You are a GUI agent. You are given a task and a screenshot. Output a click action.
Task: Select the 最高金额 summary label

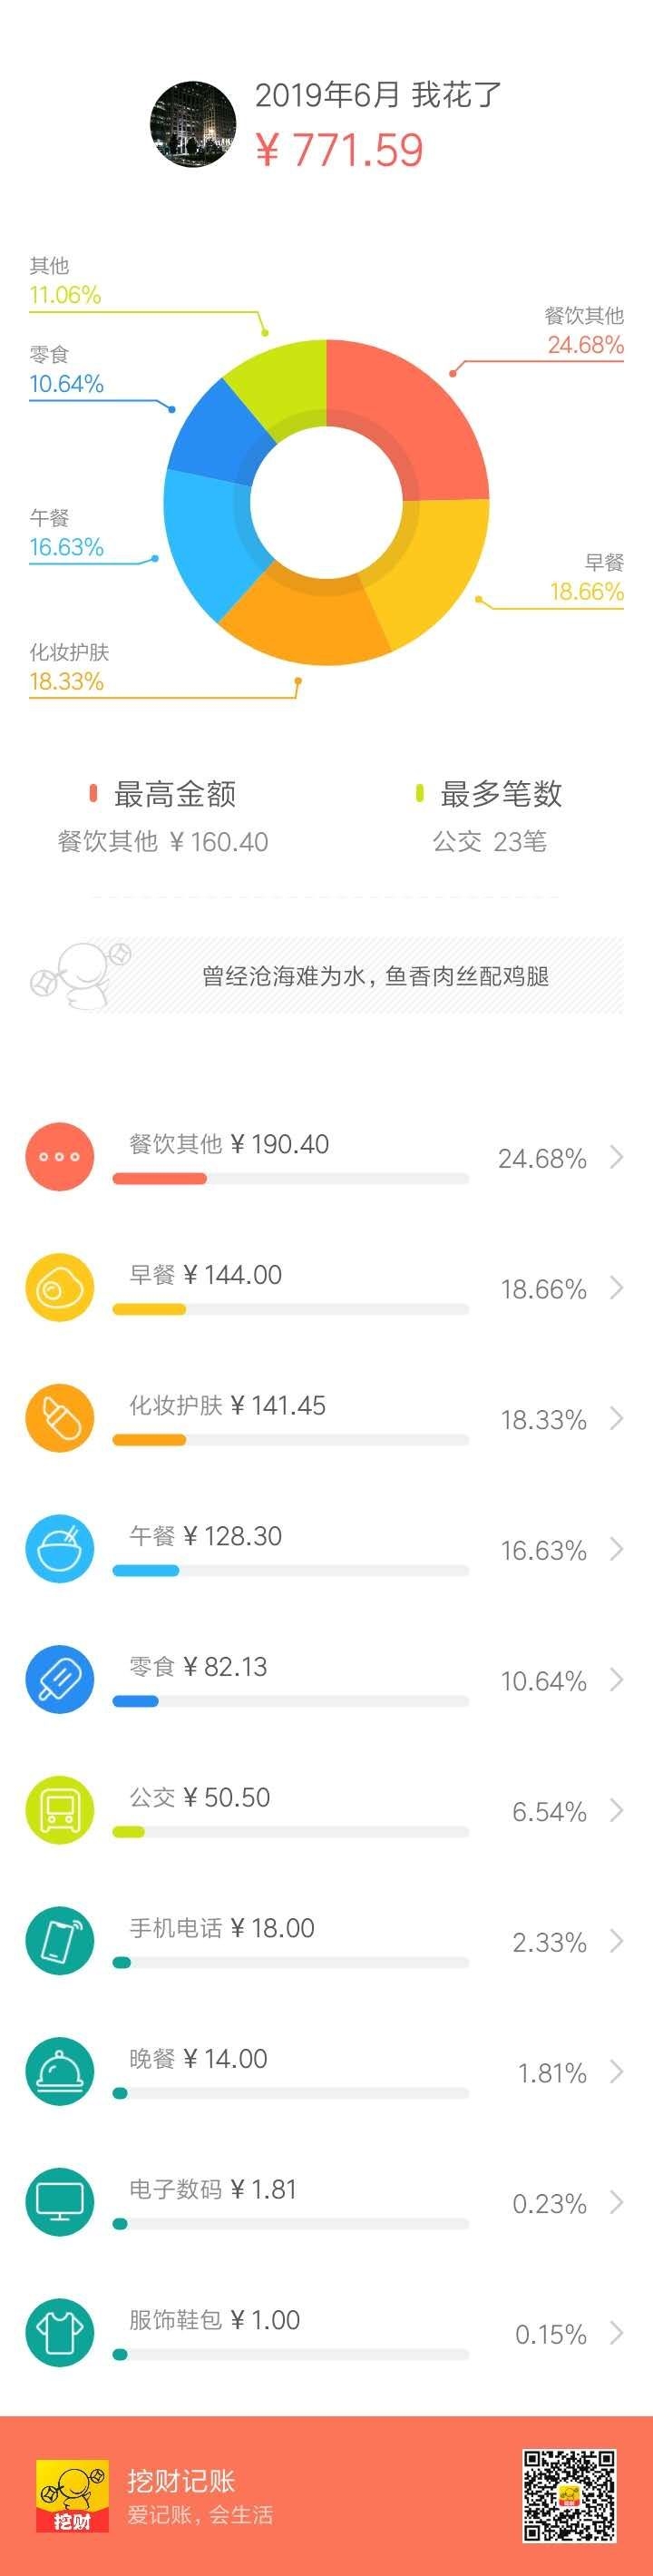(x=175, y=794)
